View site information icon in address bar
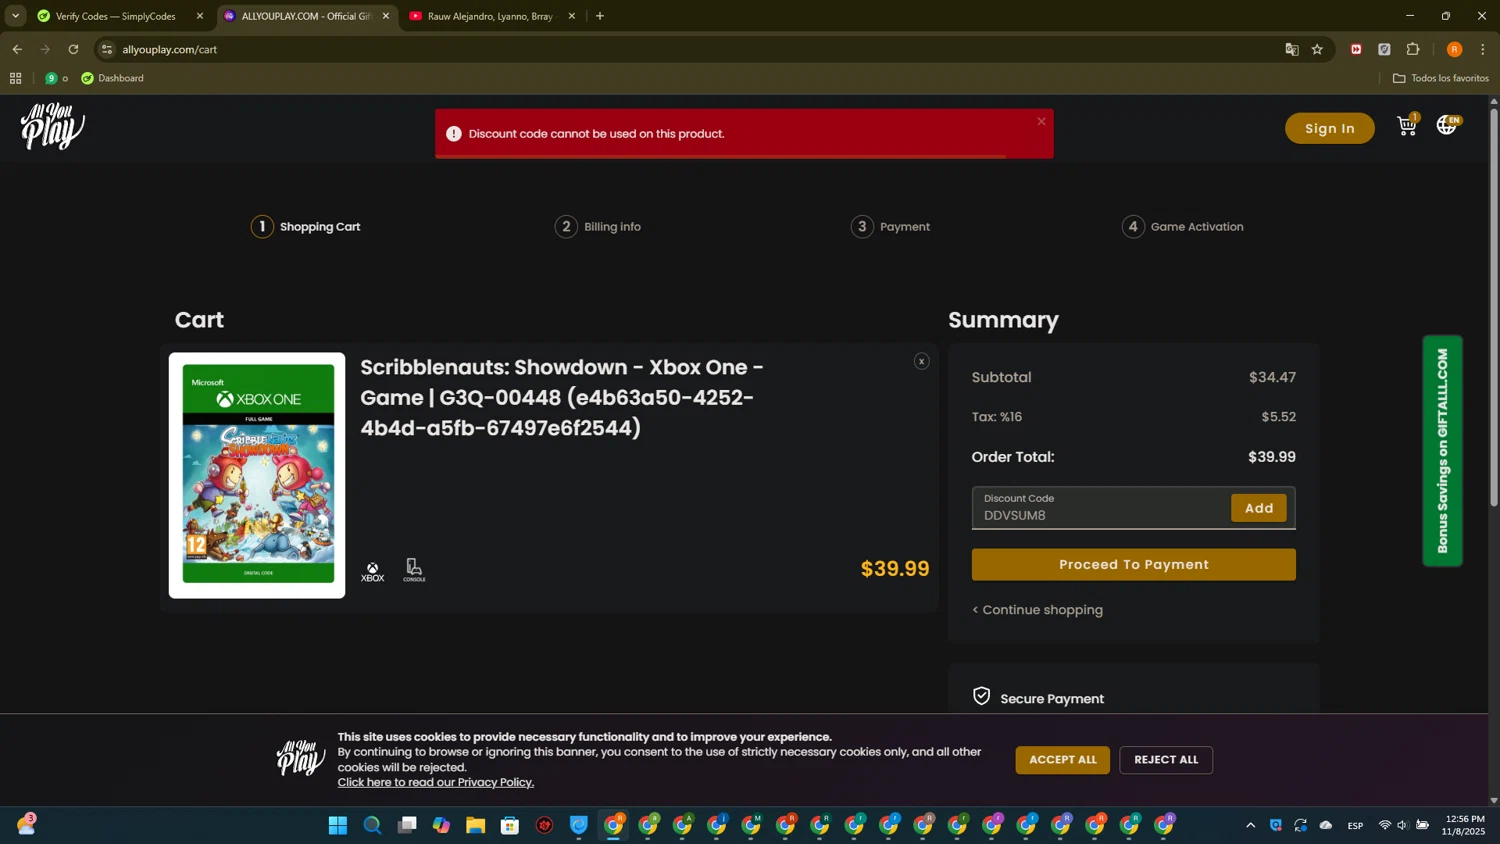The width and height of the screenshot is (1500, 844). (107, 49)
